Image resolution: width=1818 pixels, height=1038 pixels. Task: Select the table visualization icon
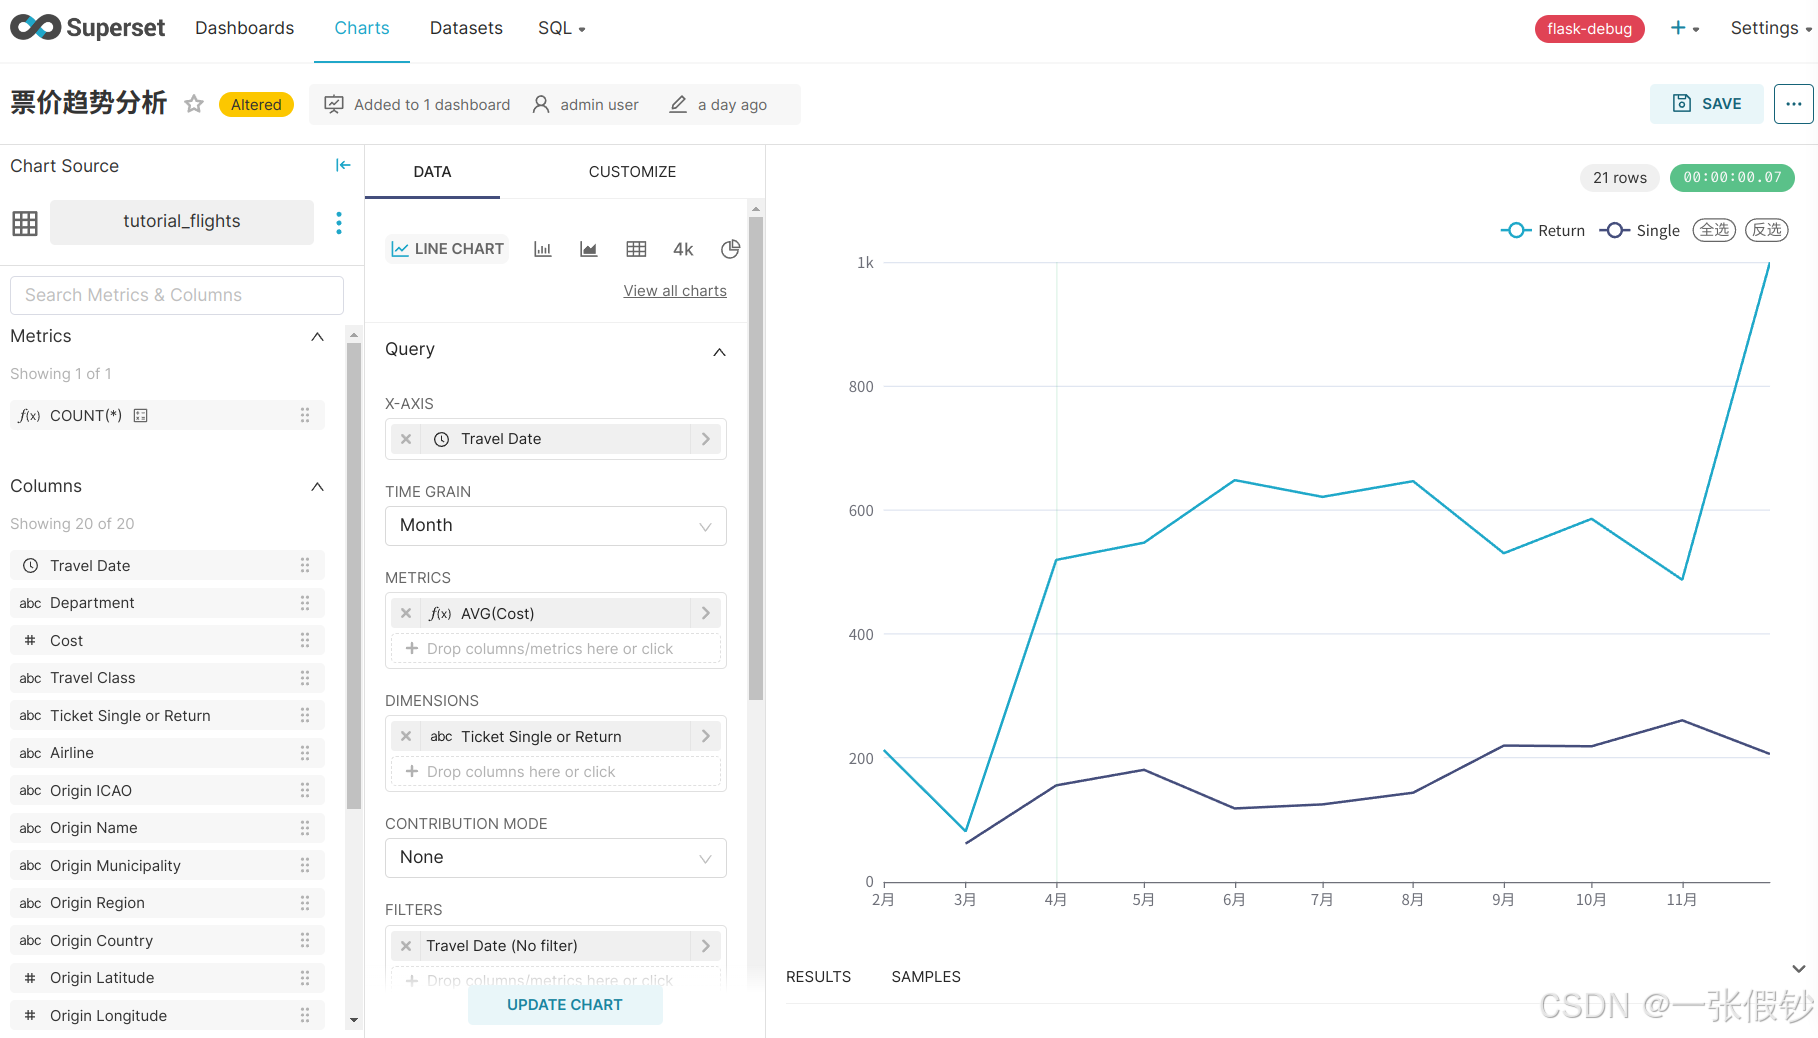point(636,249)
